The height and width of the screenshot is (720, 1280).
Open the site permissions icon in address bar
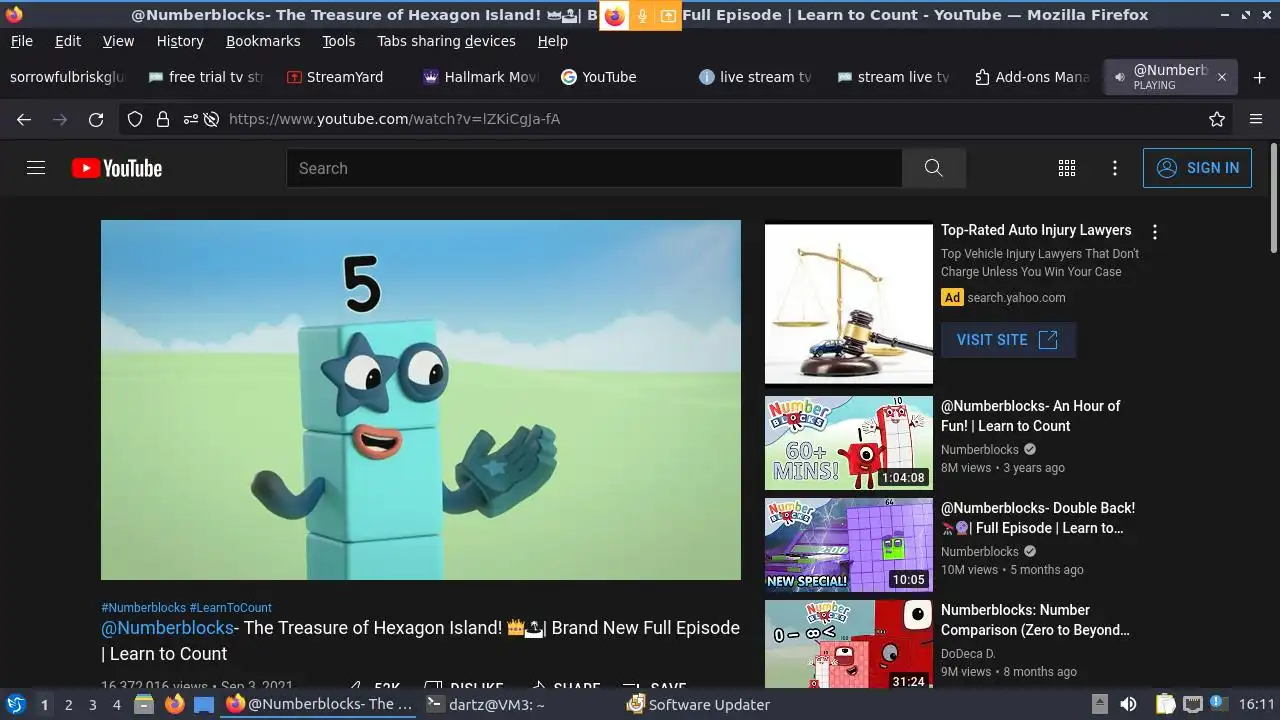click(190, 119)
